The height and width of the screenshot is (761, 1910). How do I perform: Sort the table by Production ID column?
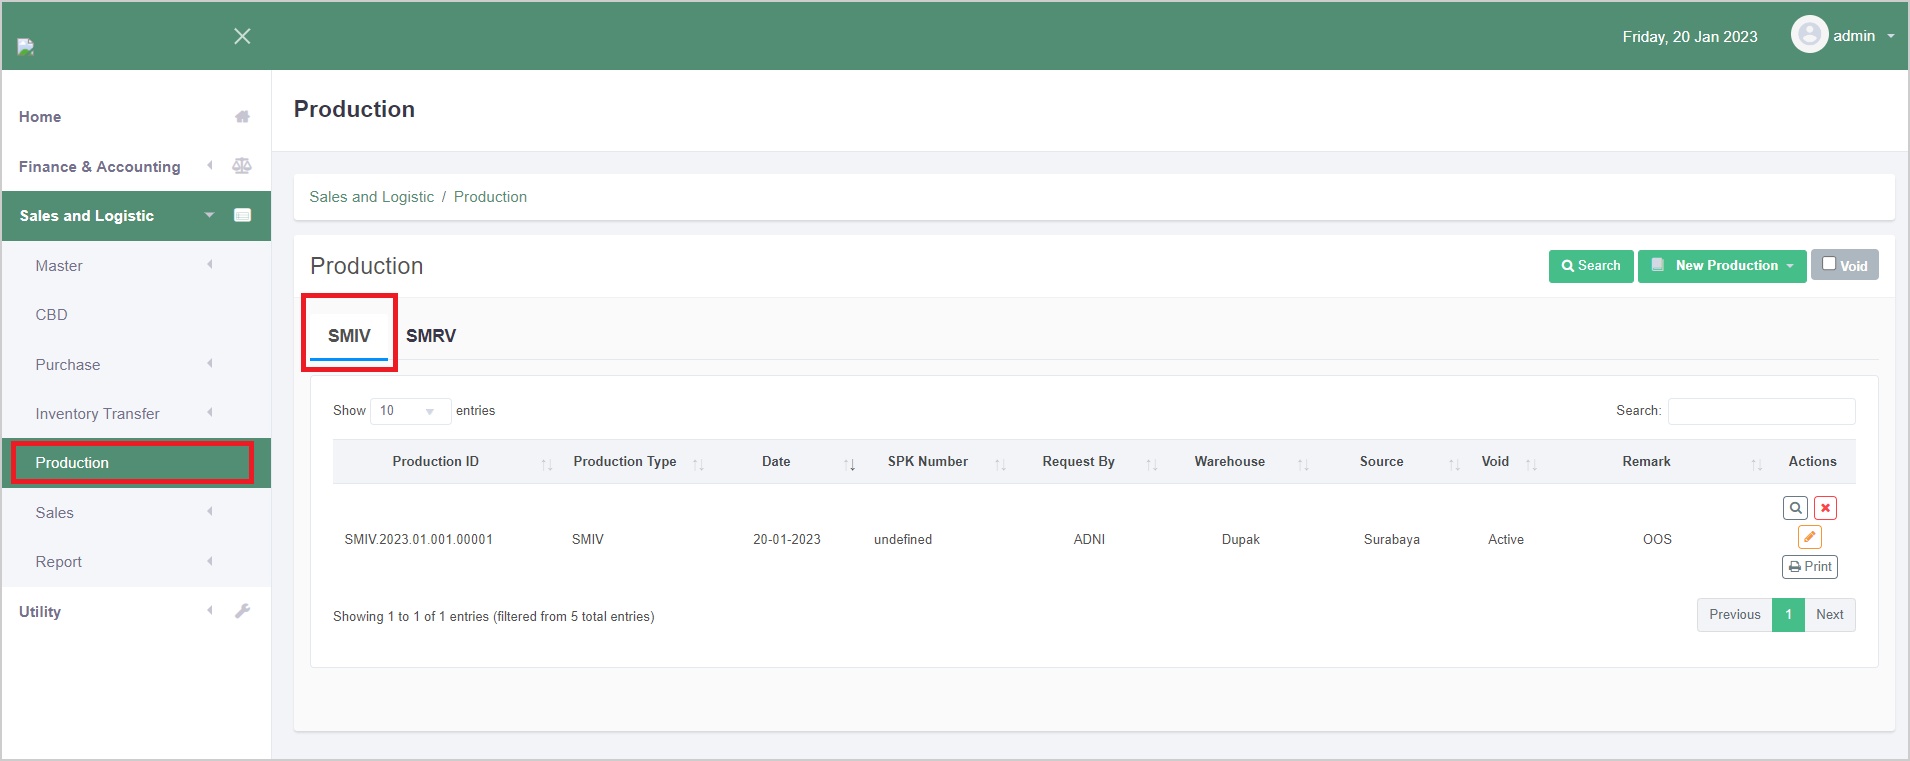point(436,462)
